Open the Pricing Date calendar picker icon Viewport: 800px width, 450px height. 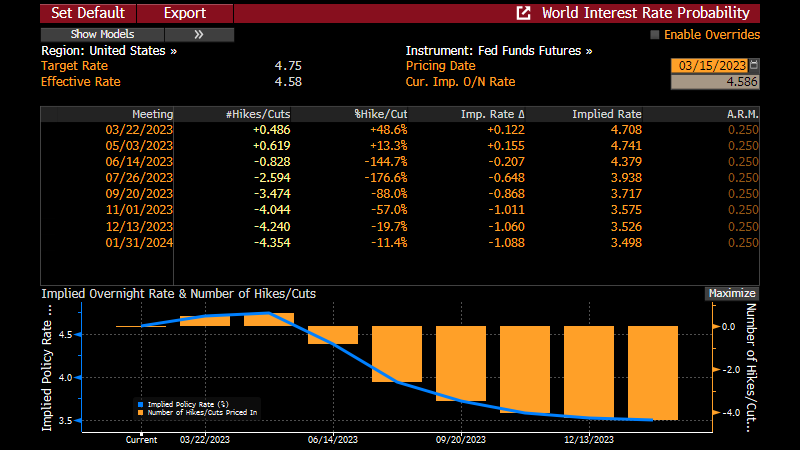pos(753,63)
